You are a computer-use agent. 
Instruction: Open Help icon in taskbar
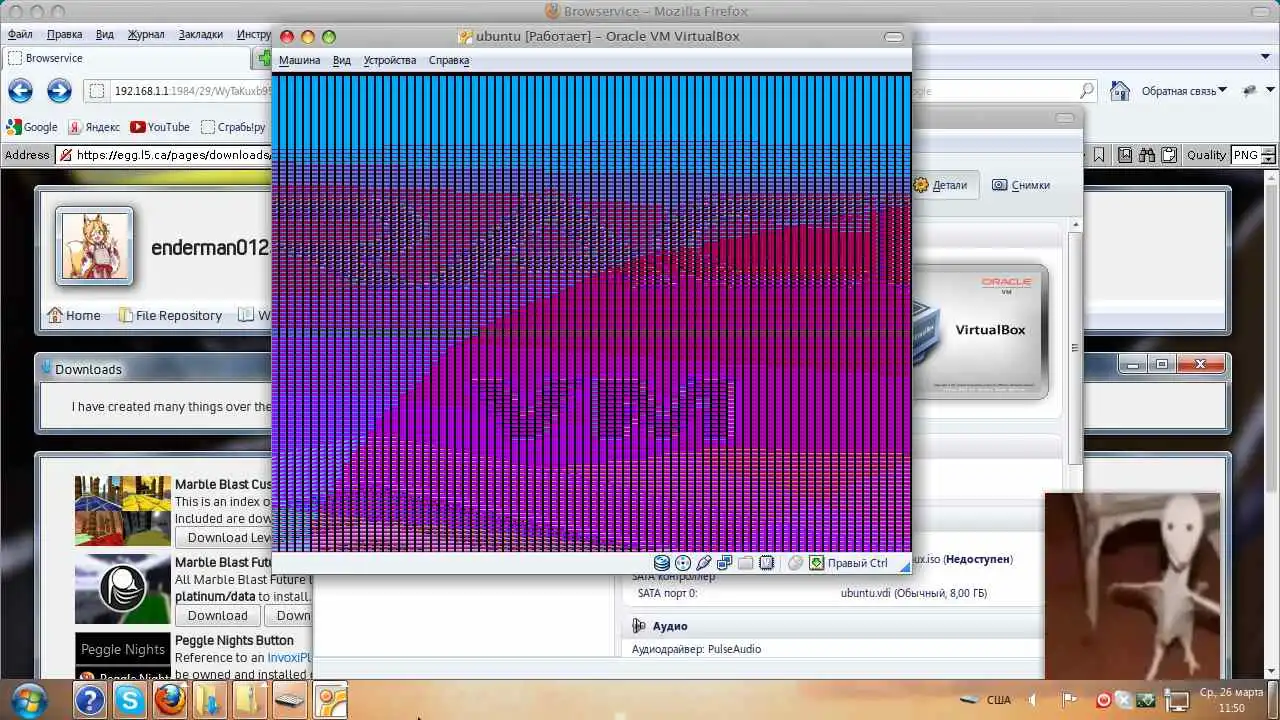point(89,700)
